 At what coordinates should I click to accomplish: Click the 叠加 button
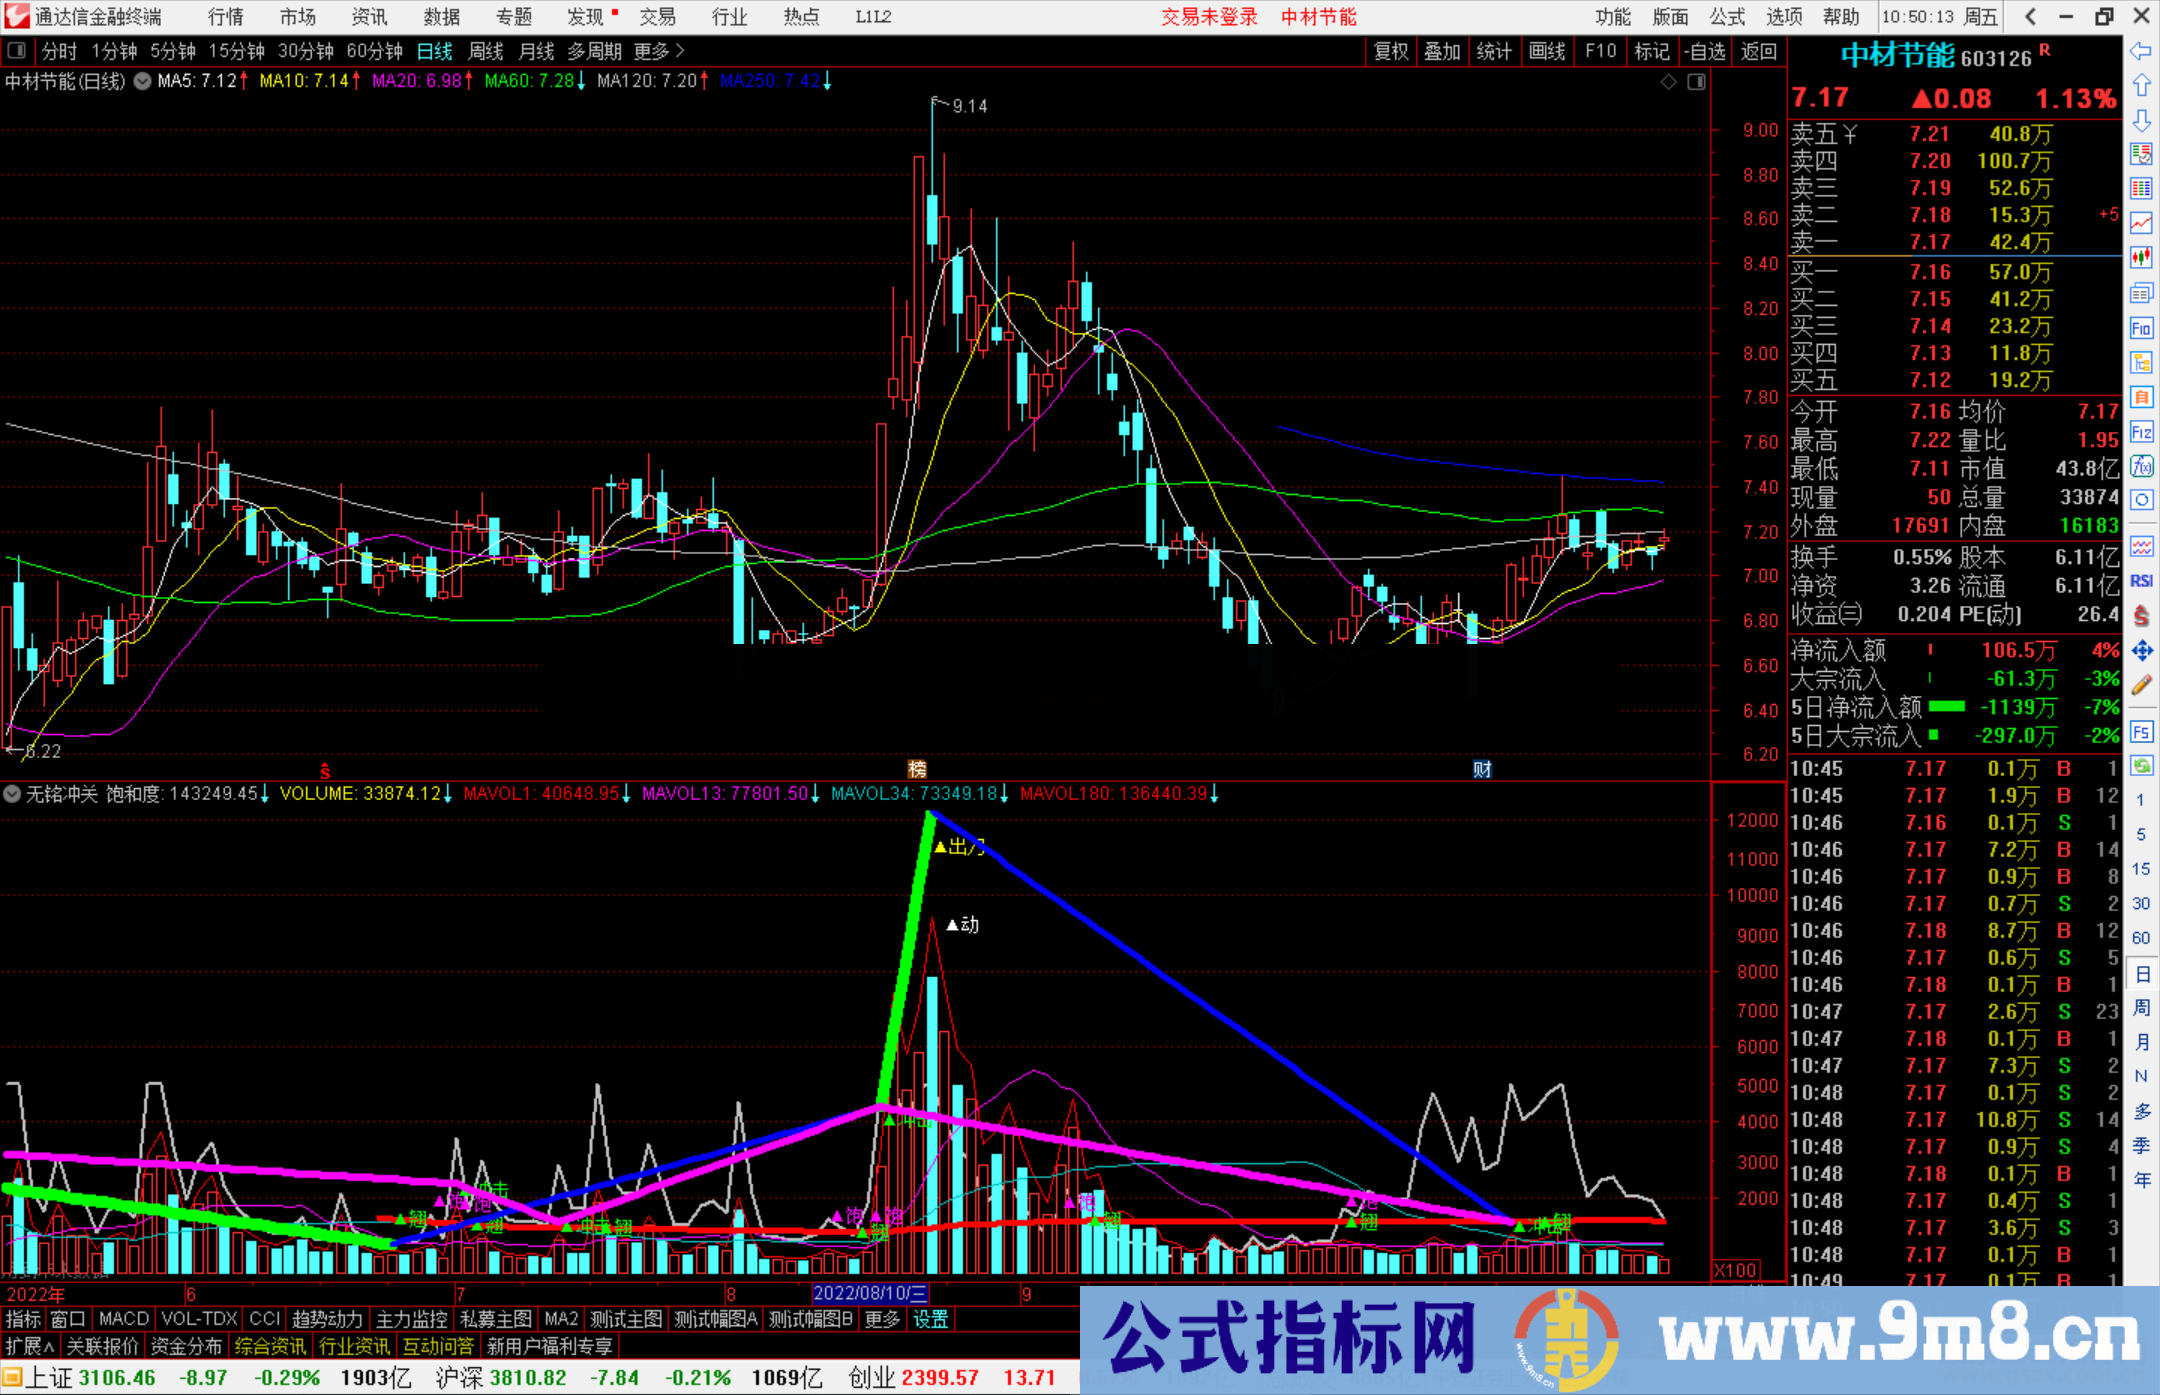click(1442, 51)
